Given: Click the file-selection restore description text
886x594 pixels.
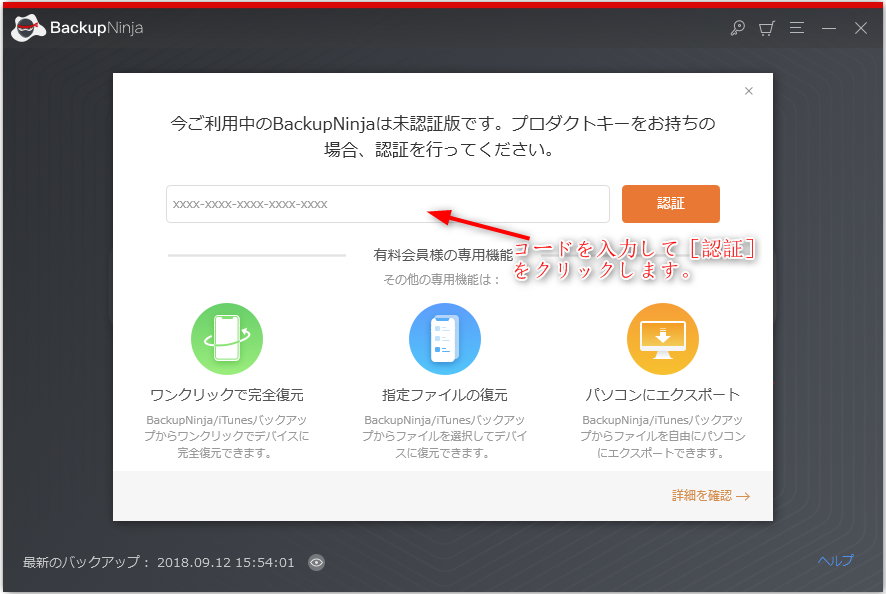Looking at the screenshot, I should click(445, 436).
